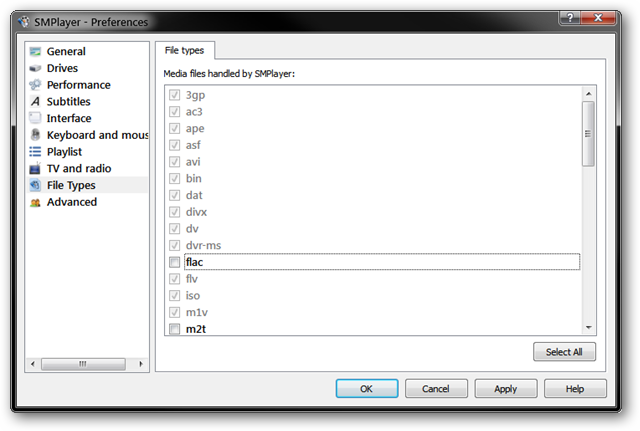Uncheck the m1v file type checkbox
Image resolution: width=640 pixels, height=431 pixels.
pyautogui.click(x=174, y=313)
